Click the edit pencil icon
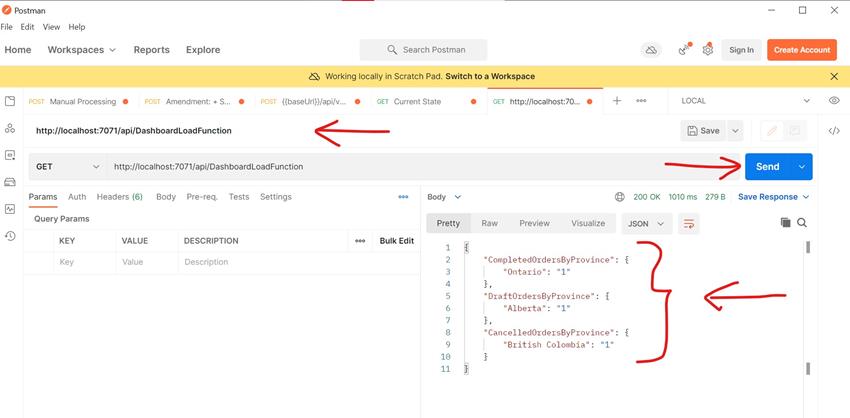850x418 pixels. coord(772,131)
